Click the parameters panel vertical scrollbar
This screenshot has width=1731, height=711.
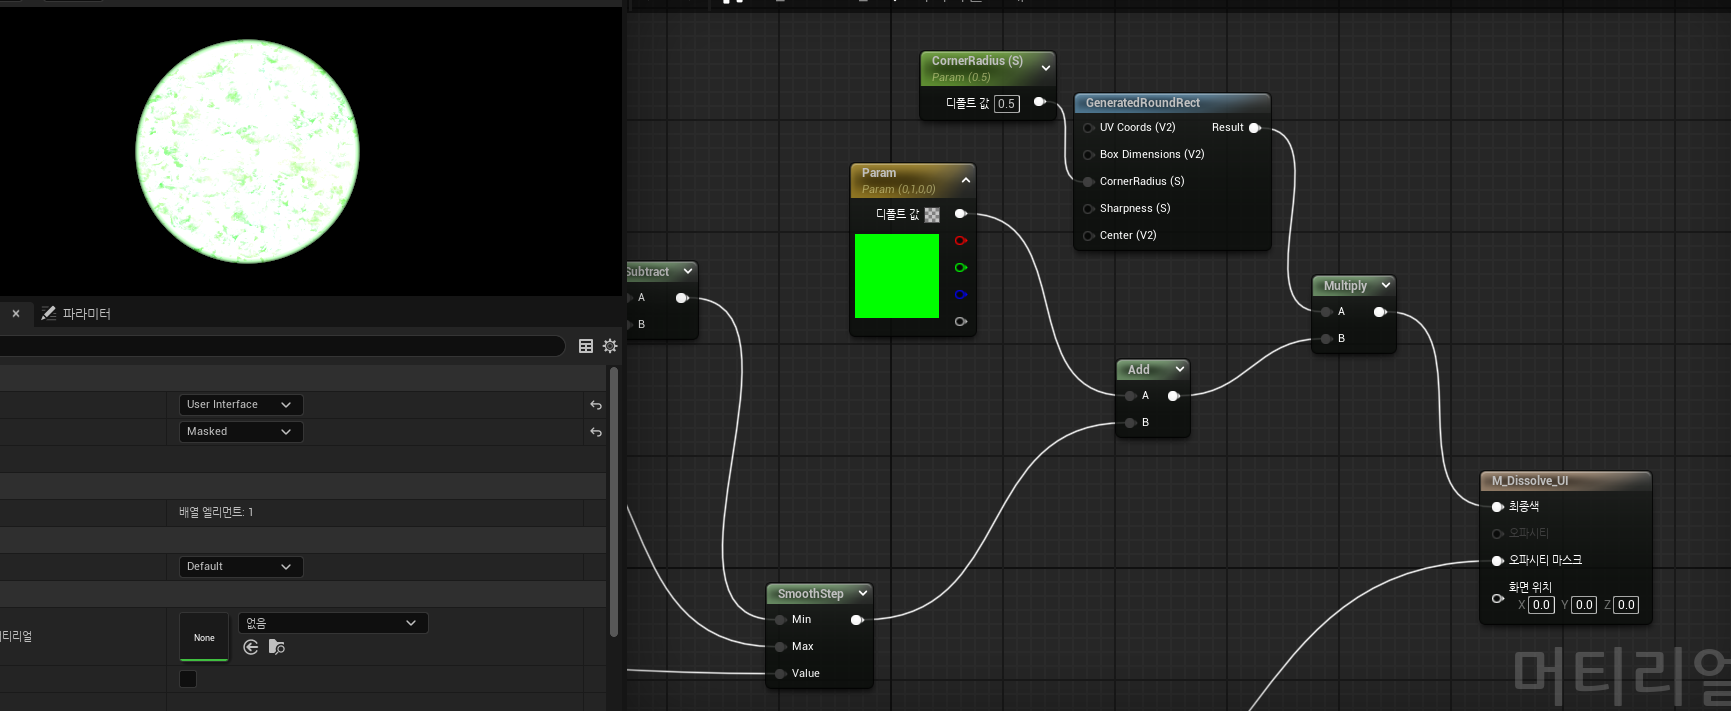pos(614,501)
